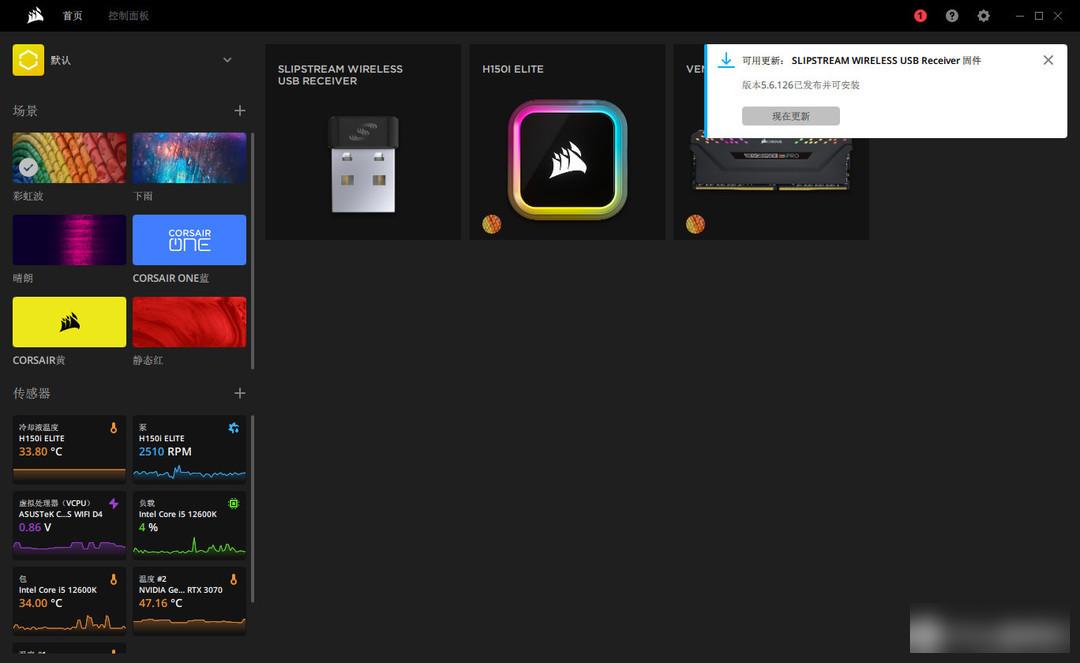
Task: Click the CORSAIR ONE蓝 scene label
Action: (x=171, y=278)
